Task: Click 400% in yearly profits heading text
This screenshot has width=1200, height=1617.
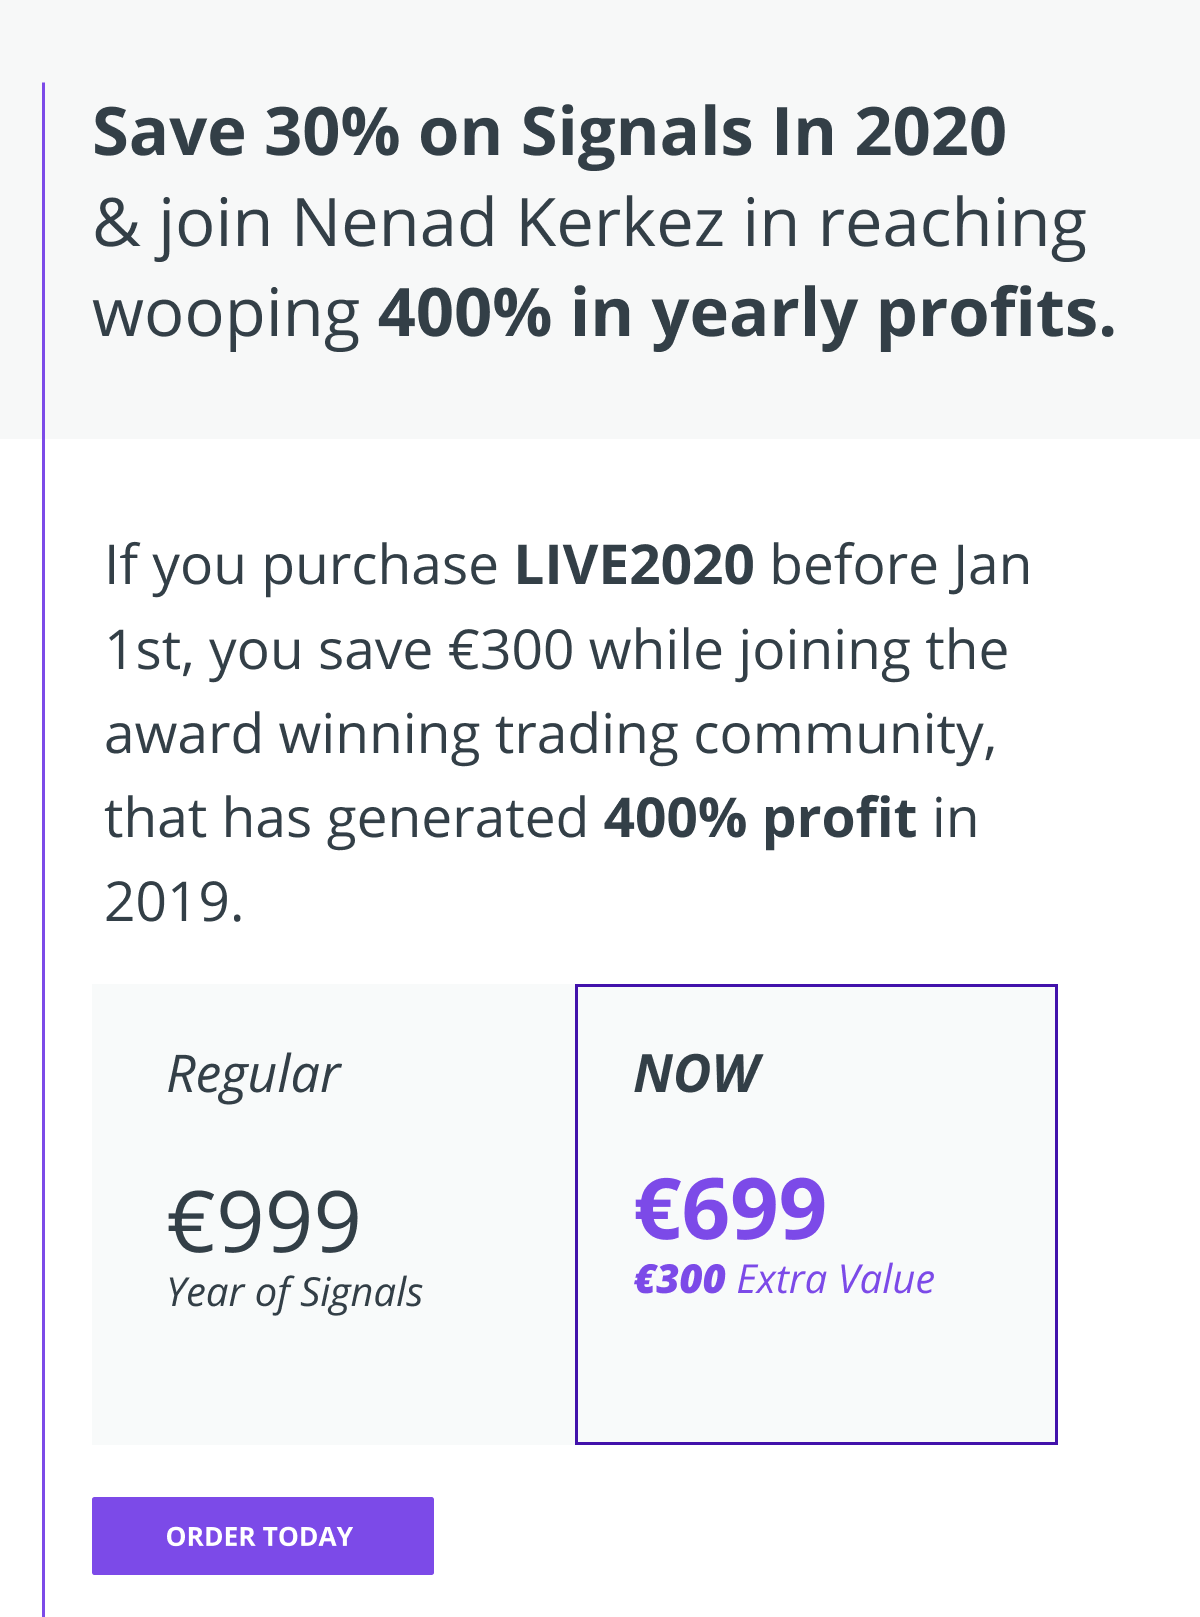Action: click(746, 313)
